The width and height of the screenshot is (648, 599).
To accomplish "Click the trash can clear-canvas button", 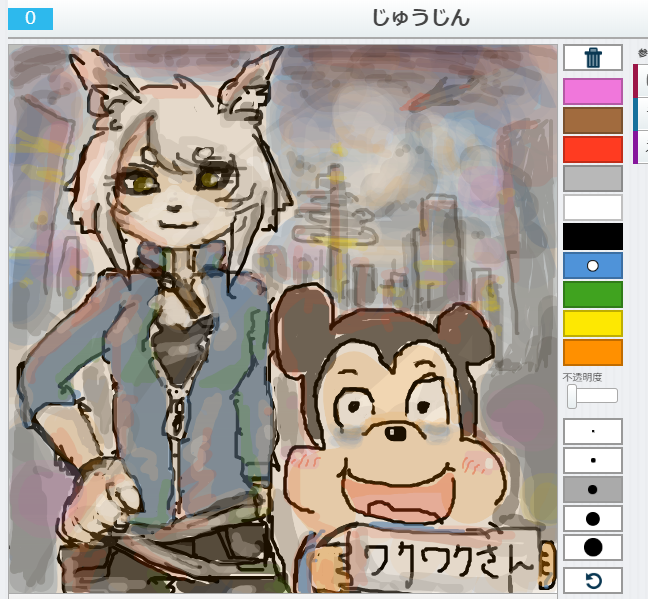I will pyautogui.click(x=593, y=57).
